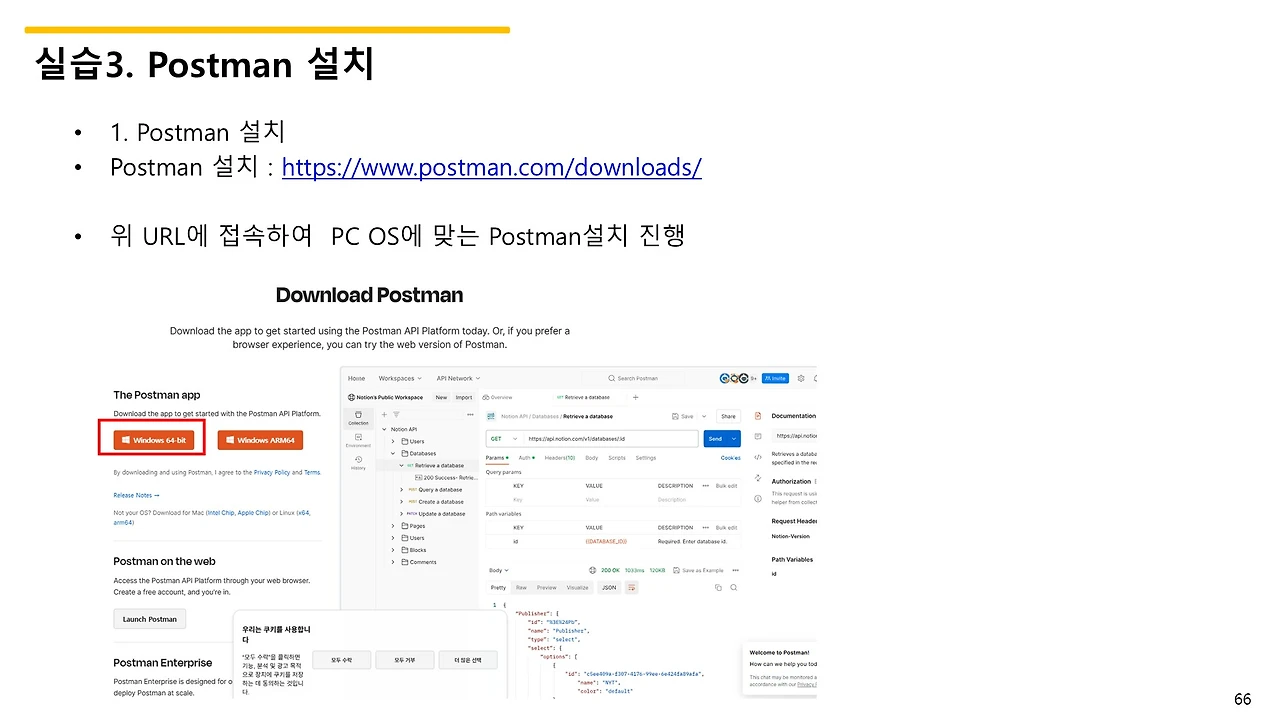Click the filter icon above the collection tree
Screen dimensions: 1280x720
(395, 415)
